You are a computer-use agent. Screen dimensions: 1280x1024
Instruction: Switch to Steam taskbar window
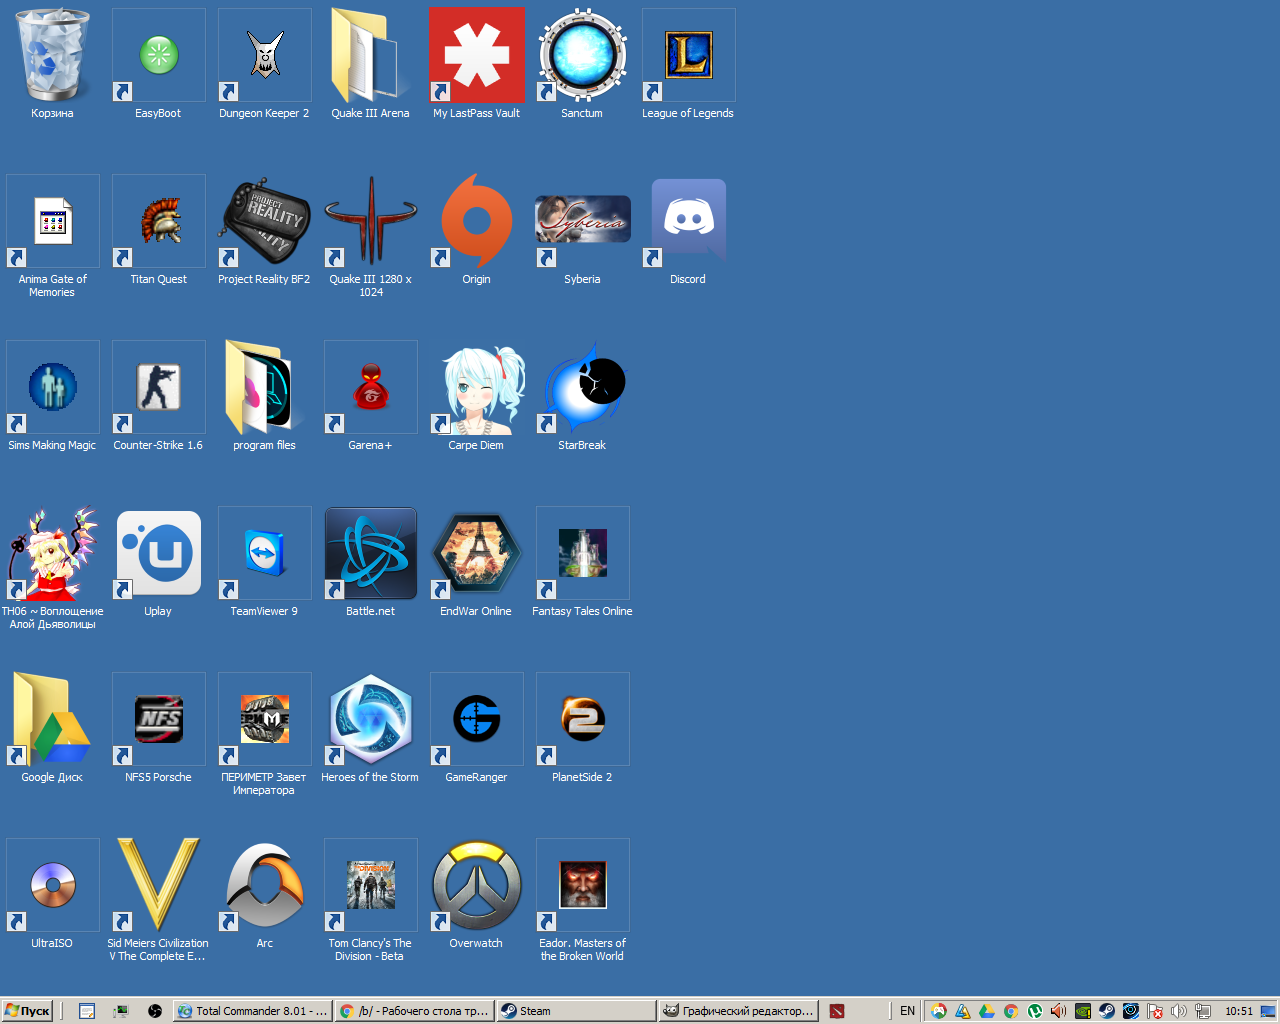pos(576,1011)
